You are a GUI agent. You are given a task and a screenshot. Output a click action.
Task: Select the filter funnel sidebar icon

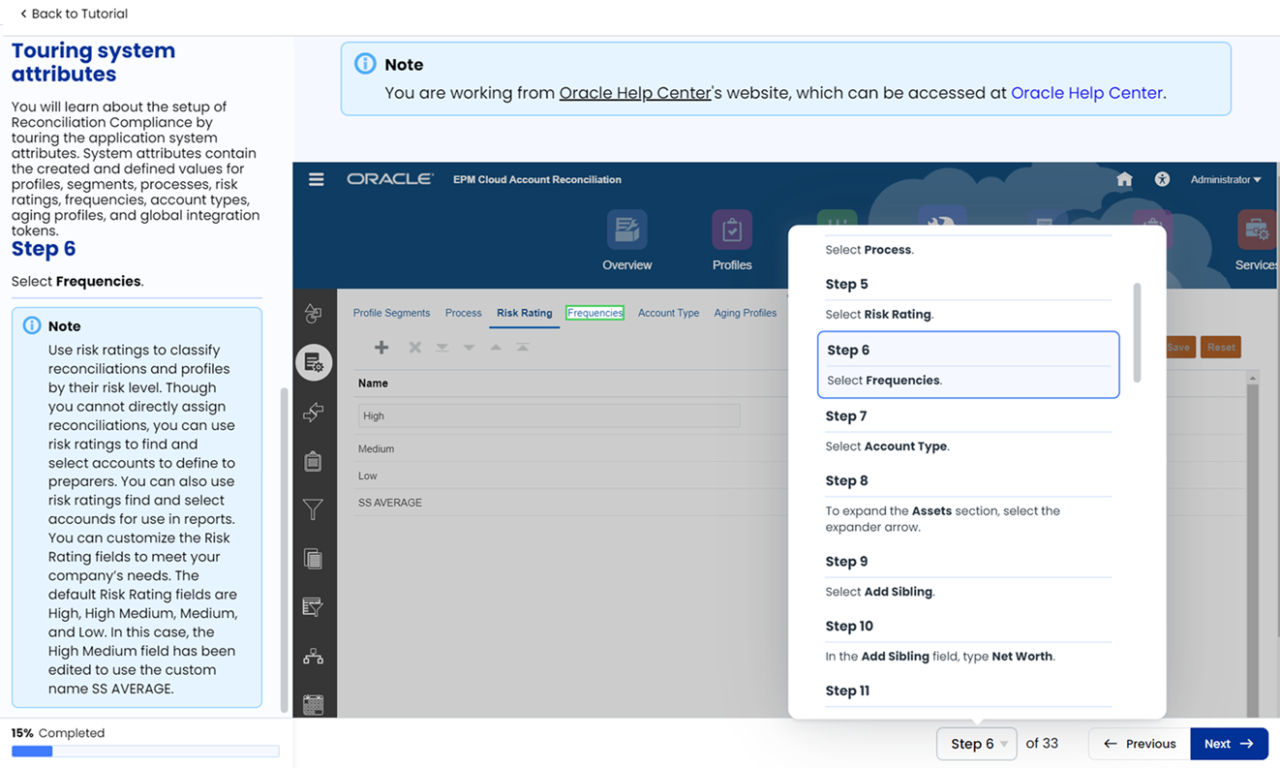point(313,510)
